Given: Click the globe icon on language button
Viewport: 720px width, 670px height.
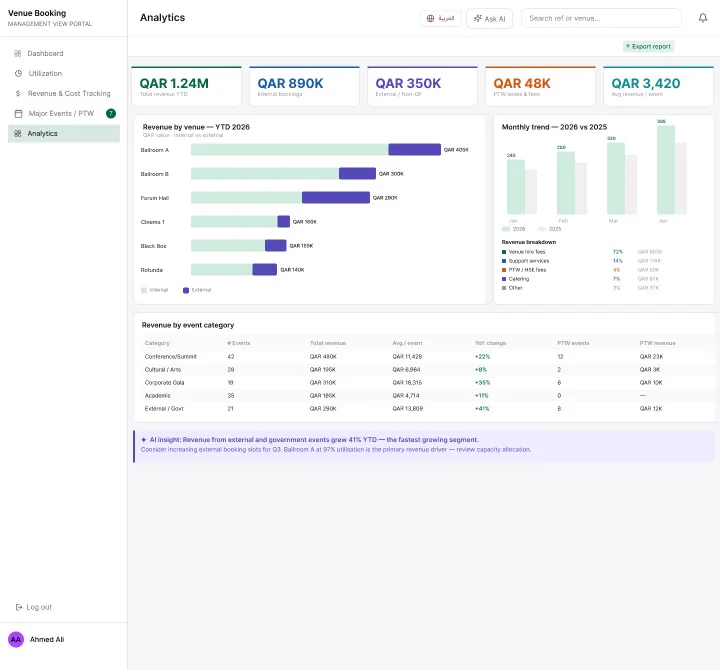Looking at the screenshot, I should pos(430,18).
